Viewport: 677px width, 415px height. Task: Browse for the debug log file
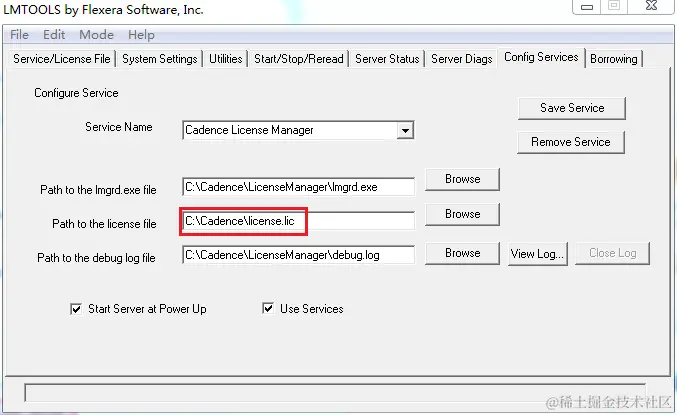[462, 253]
